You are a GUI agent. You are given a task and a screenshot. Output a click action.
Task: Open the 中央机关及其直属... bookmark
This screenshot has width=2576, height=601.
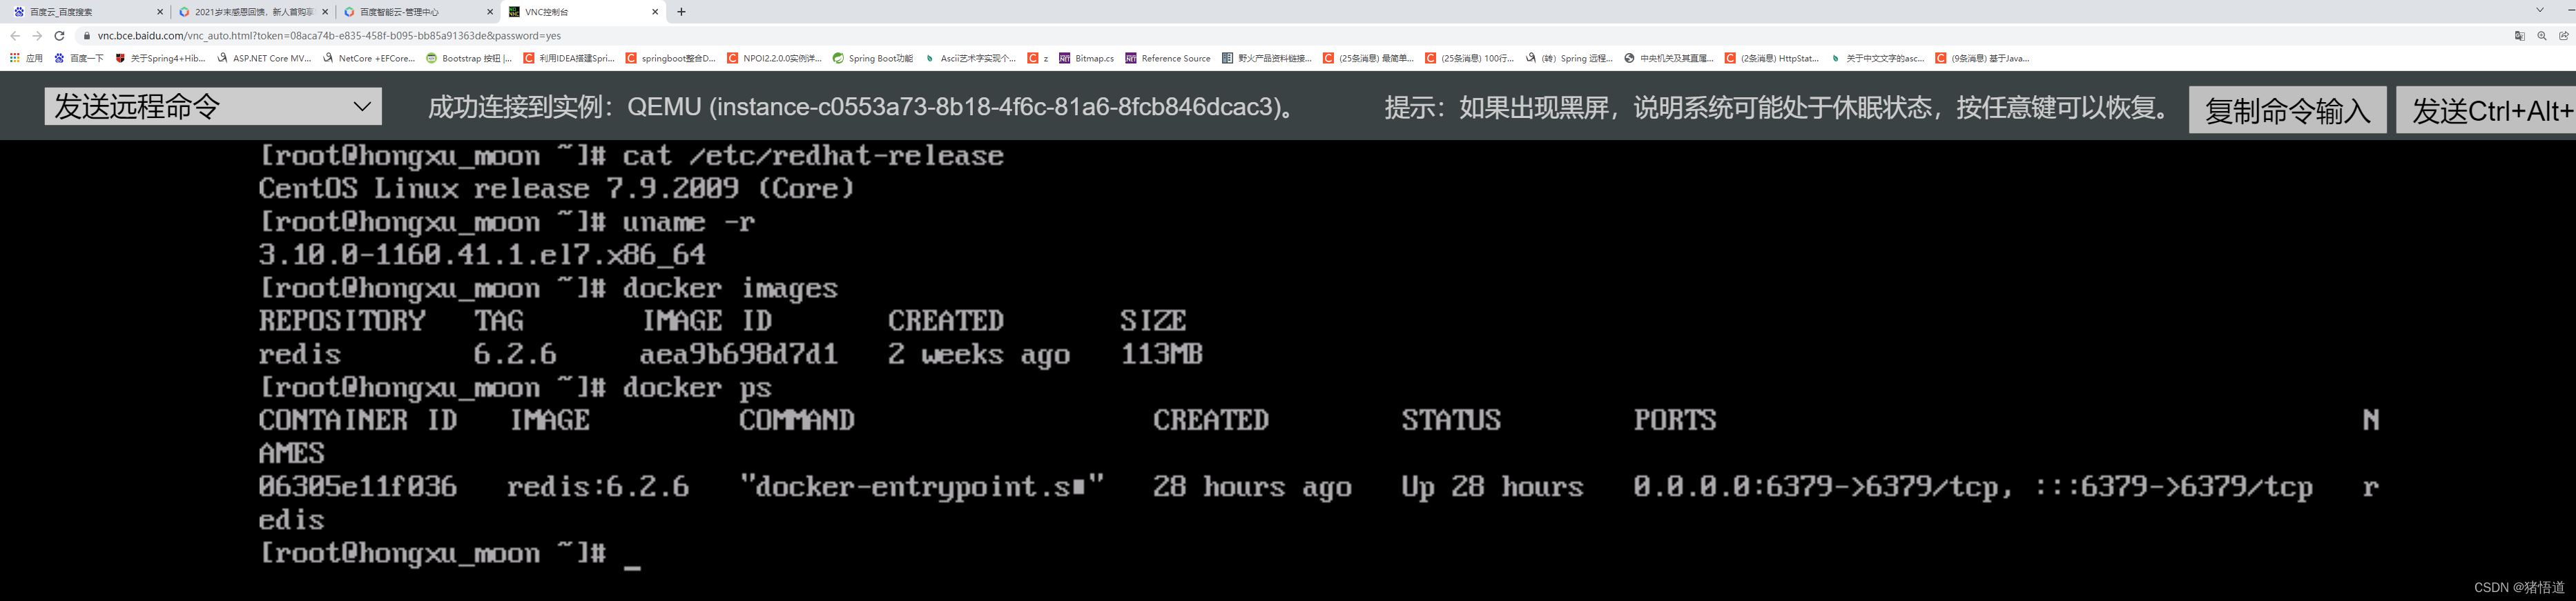point(1669,58)
